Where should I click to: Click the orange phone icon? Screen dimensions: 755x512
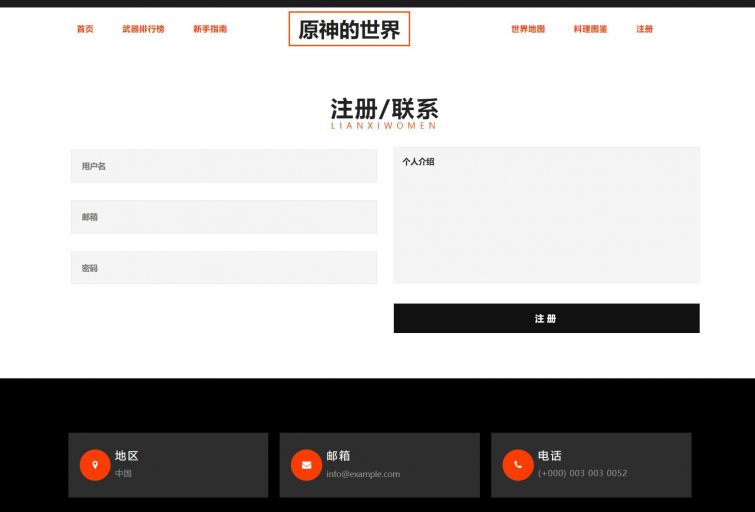(x=518, y=465)
